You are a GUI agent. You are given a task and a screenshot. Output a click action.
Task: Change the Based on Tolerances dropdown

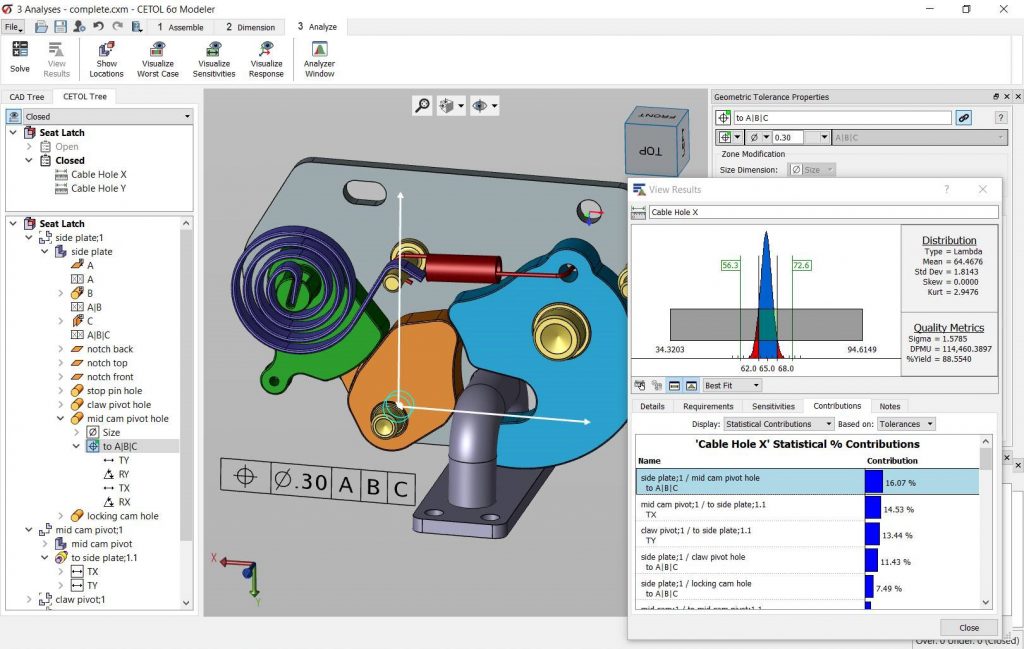point(905,424)
